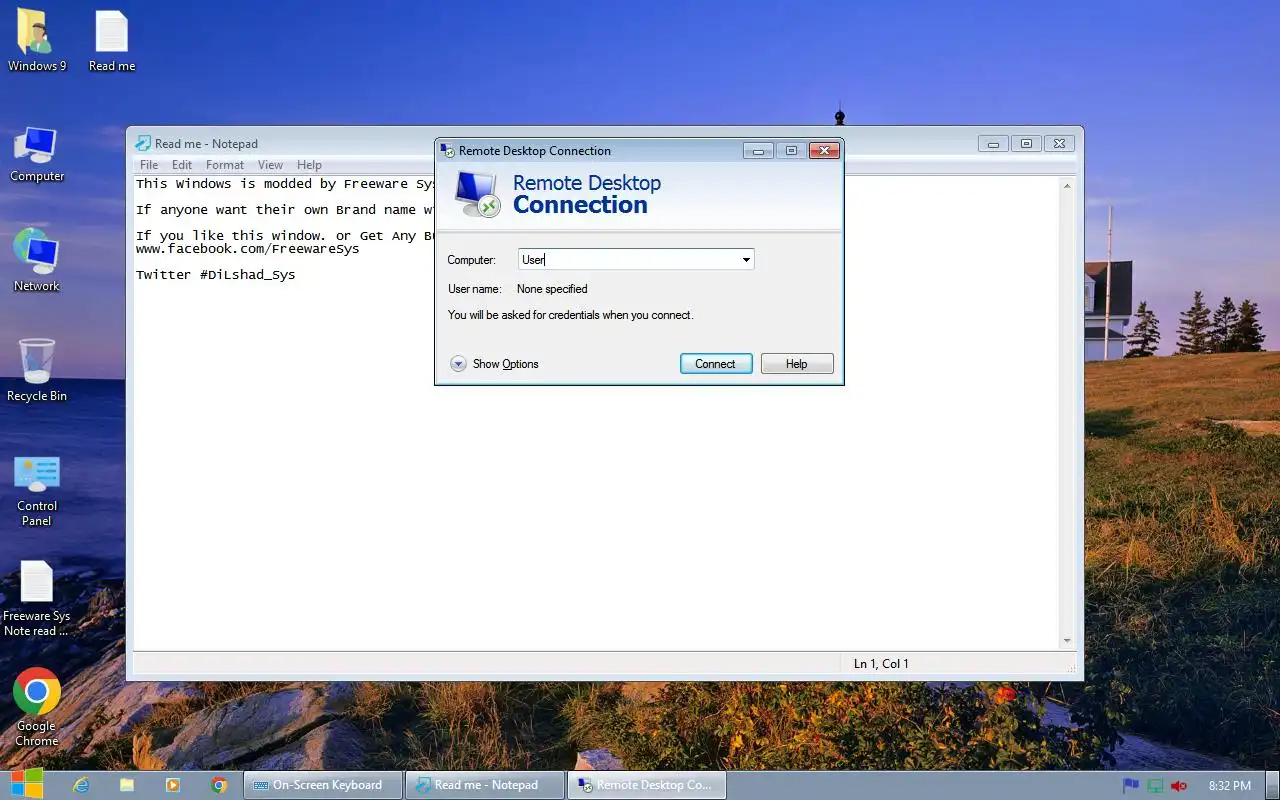Click the clock showing 8:32 PM
The image size is (1280, 800).
[x=1230, y=786]
